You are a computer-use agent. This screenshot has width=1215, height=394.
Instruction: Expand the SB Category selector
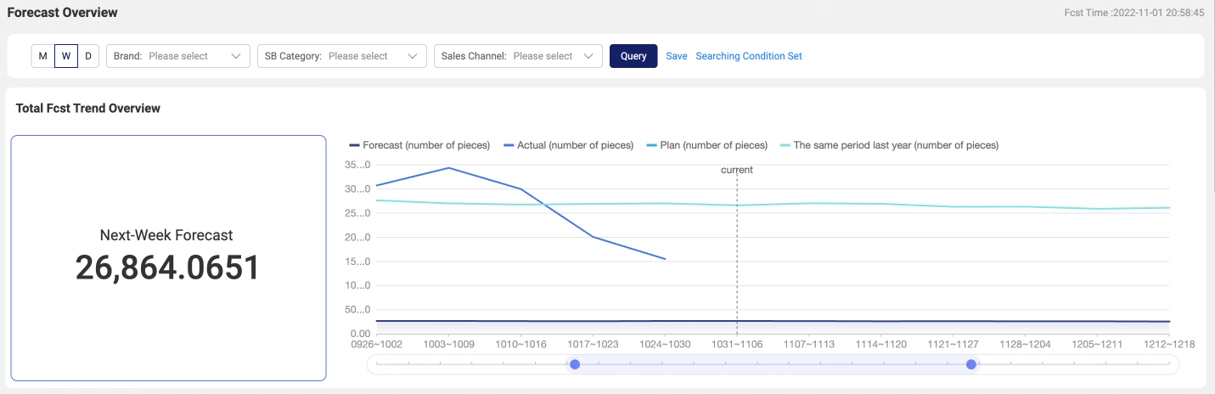click(342, 56)
